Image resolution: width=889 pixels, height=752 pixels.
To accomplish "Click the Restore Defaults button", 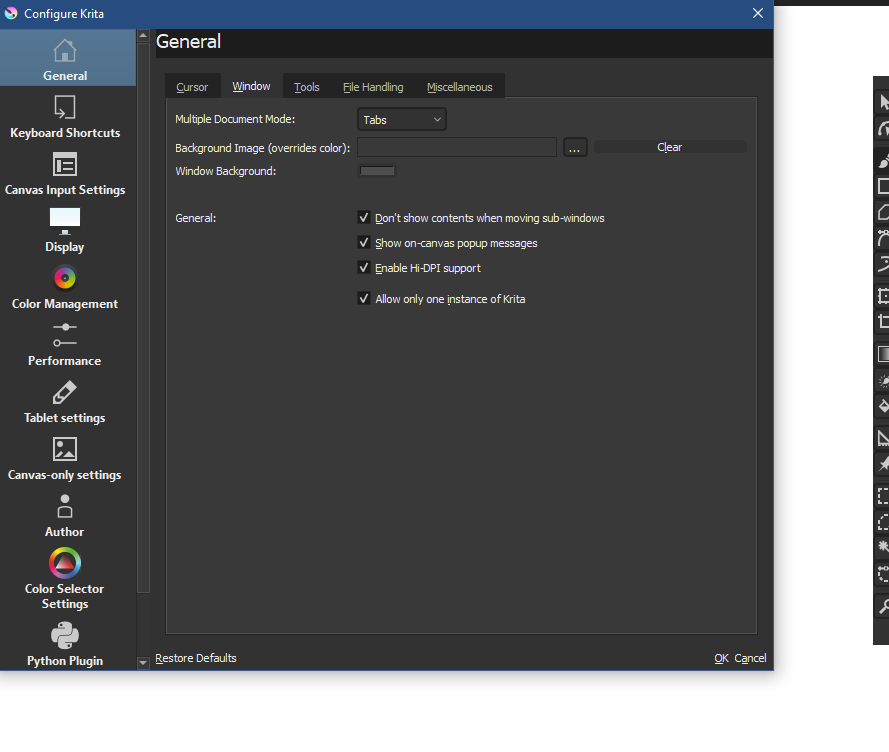I will pos(196,658).
